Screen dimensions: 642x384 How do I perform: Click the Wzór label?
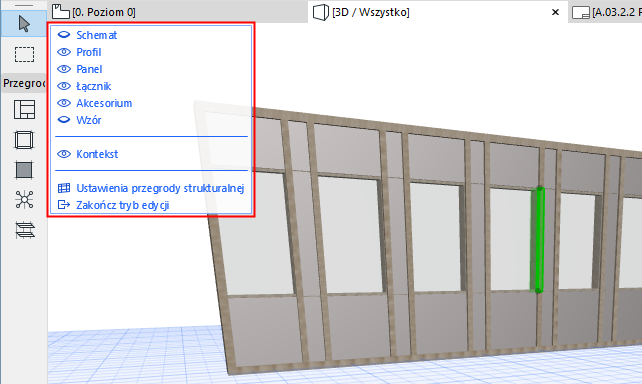coord(88,120)
